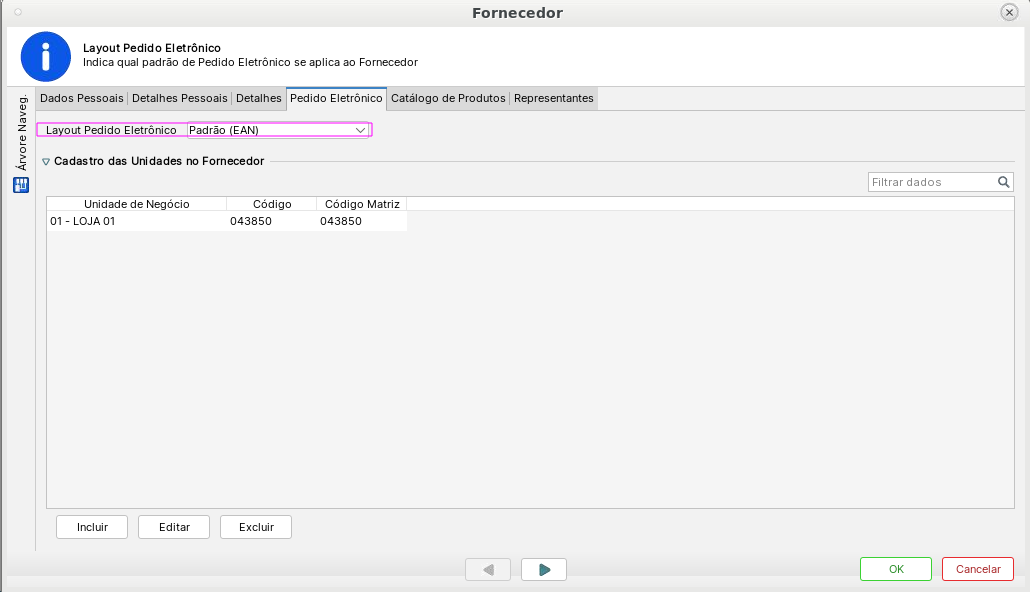Screen dimensions: 1030x592
Task: Click the Cancelar button
Action: point(978,569)
